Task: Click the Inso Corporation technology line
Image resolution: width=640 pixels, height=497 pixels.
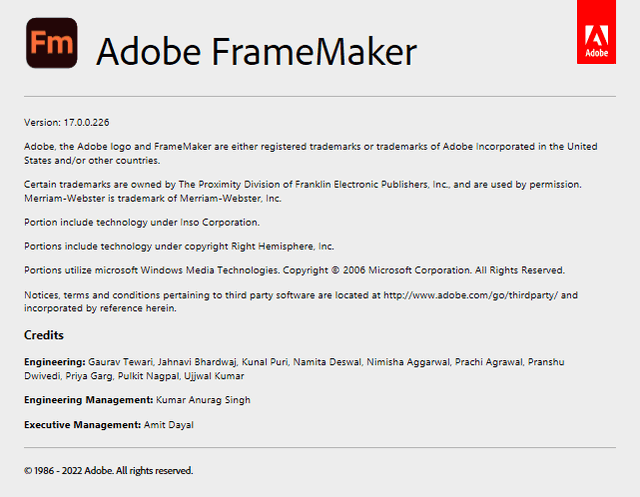Action: (141, 222)
